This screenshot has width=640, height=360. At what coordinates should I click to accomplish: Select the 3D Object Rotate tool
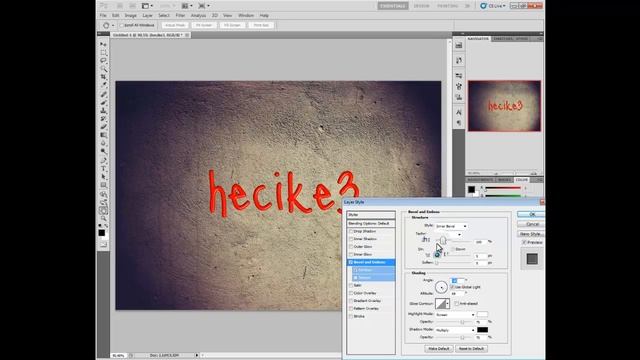click(x=103, y=194)
